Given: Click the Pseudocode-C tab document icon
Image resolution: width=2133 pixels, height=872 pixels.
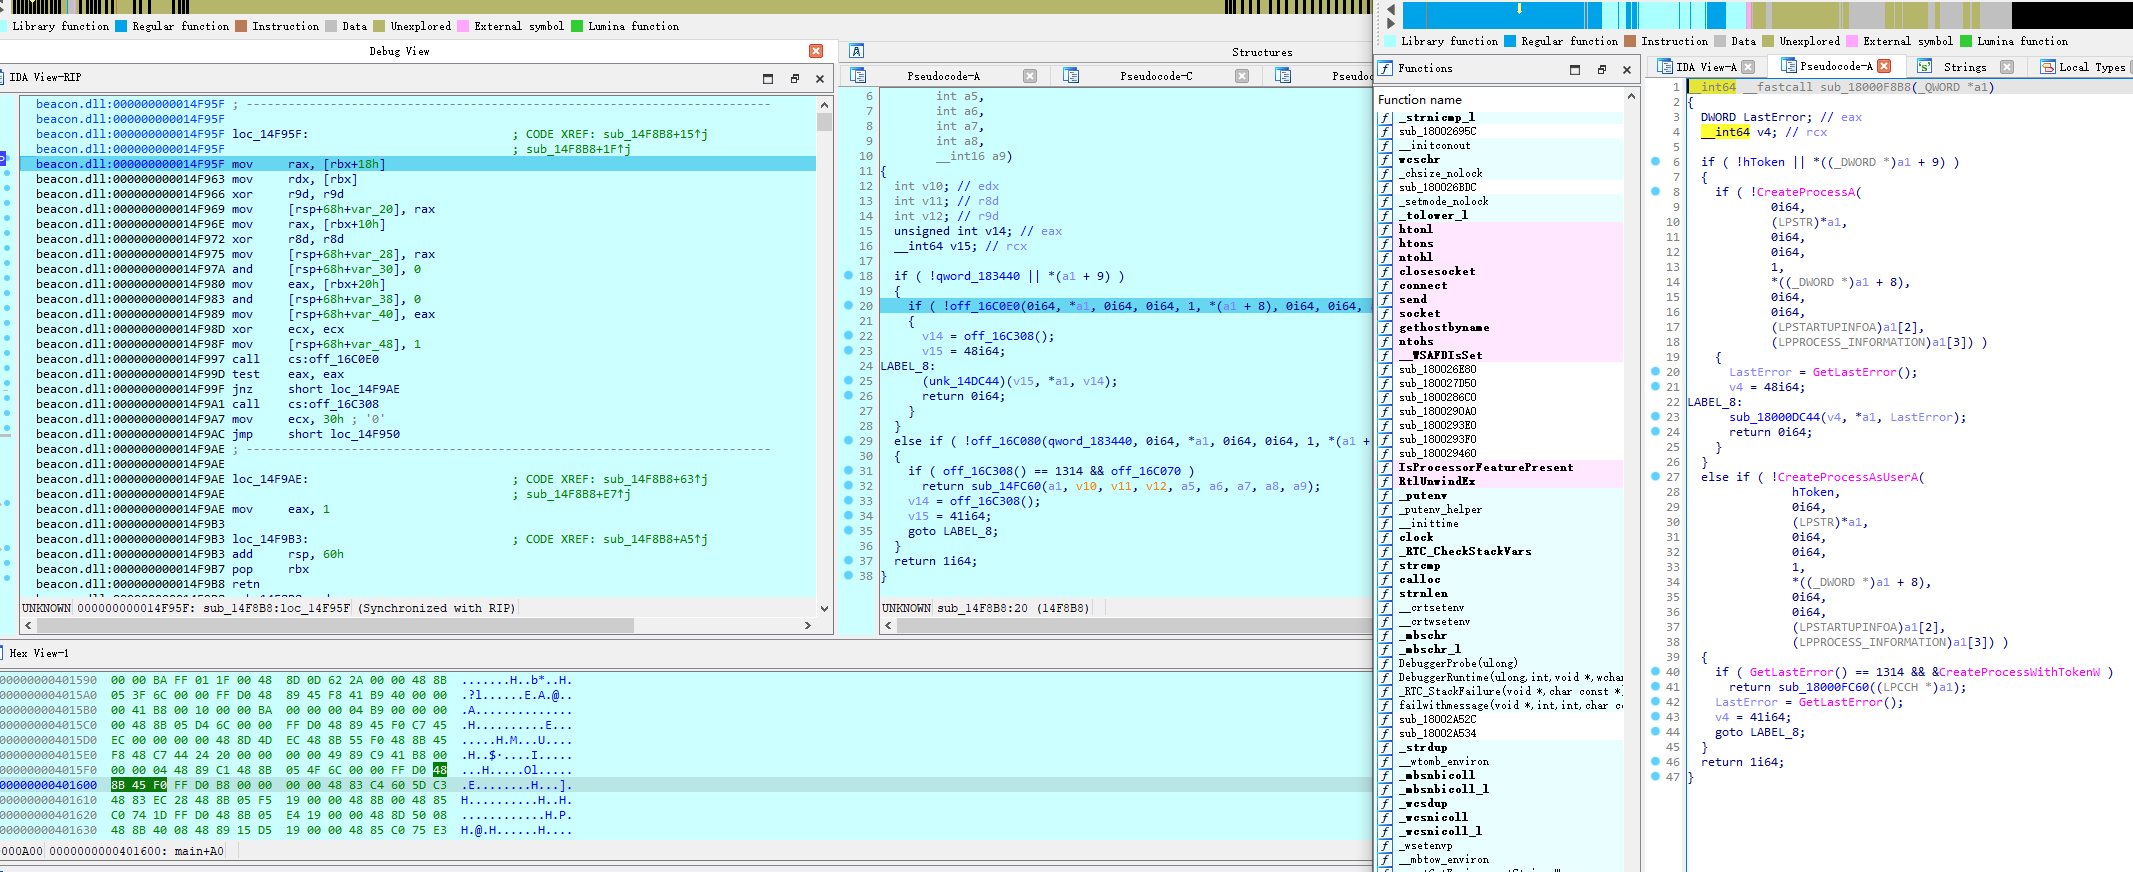Looking at the screenshot, I should (x=1071, y=75).
